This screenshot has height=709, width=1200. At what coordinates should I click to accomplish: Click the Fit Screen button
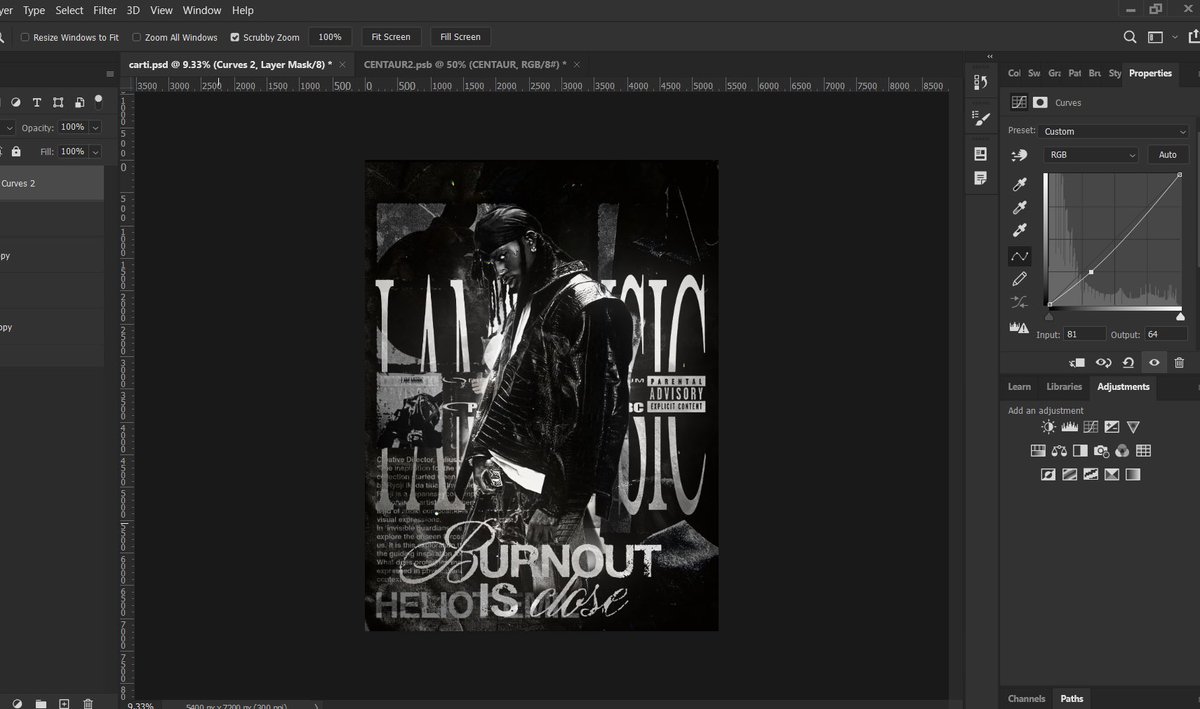(x=391, y=37)
